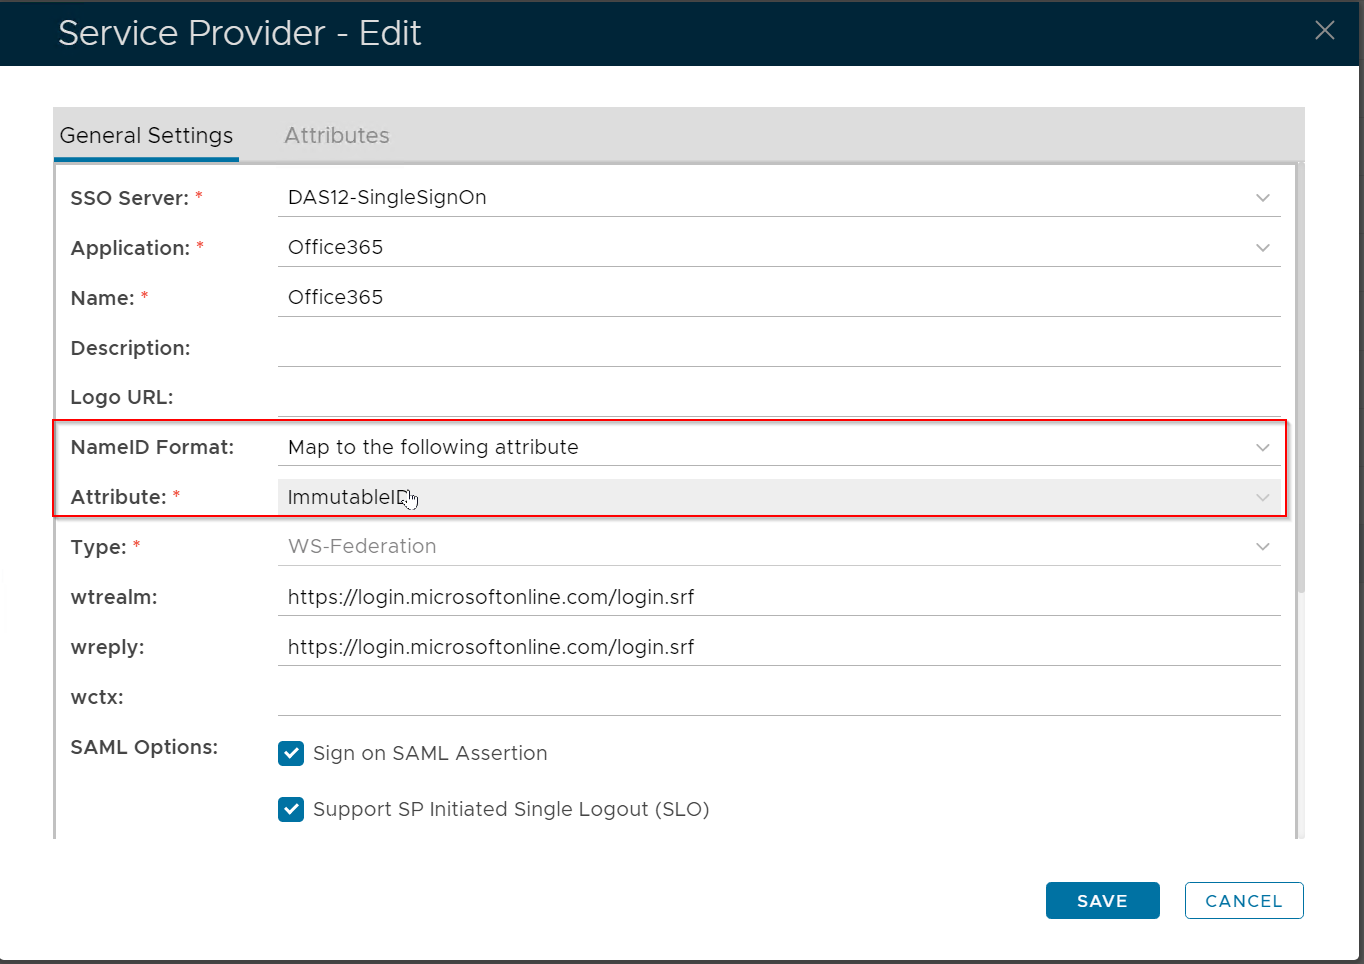Expand the NameID Format dropdown arrow
Viewport: 1364px width, 964px height.
pyautogui.click(x=1262, y=448)
